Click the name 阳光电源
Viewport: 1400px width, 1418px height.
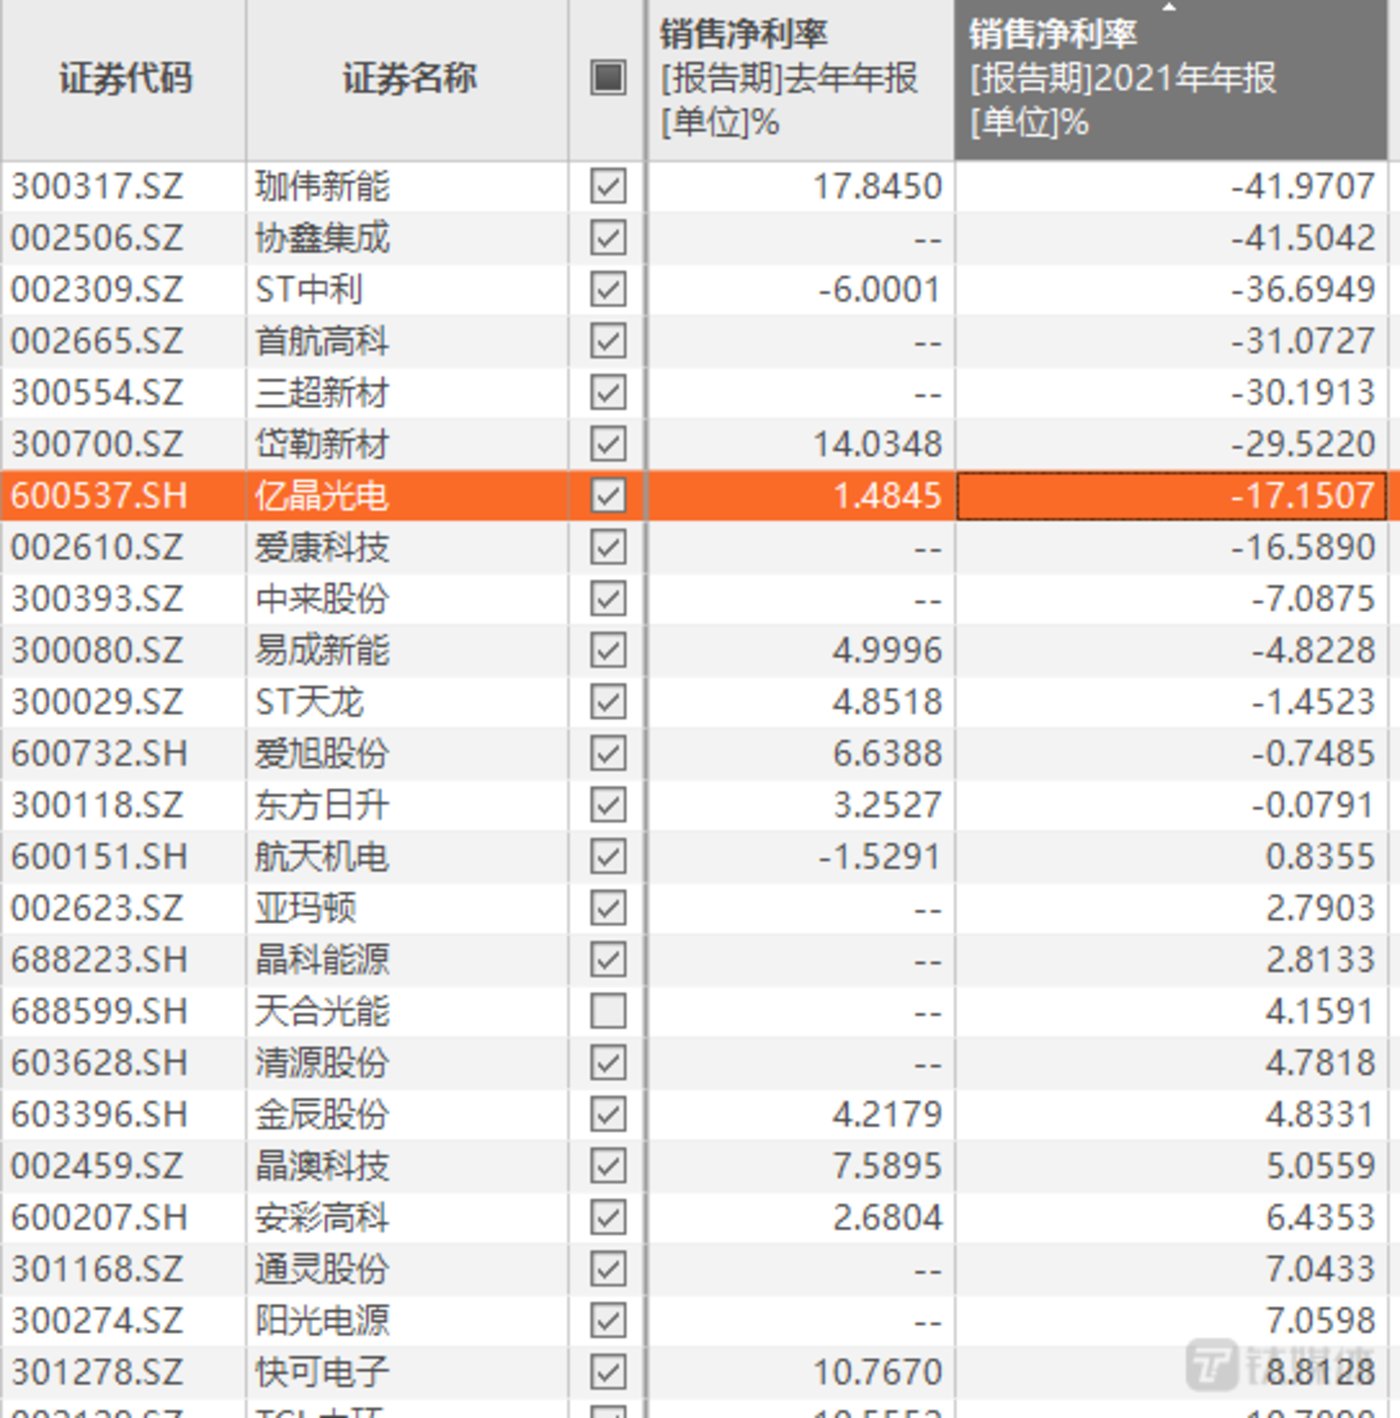pyautogui.click(x=318, y=1320)
